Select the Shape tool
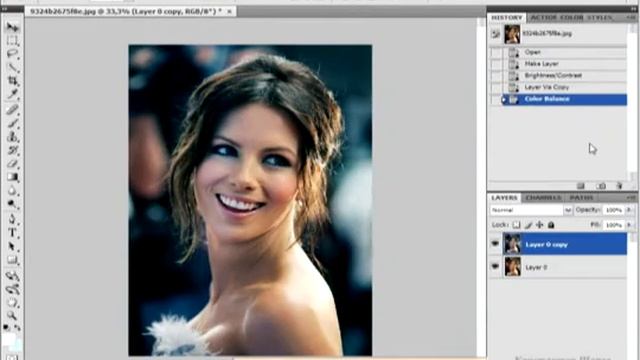 click(12, 260)
